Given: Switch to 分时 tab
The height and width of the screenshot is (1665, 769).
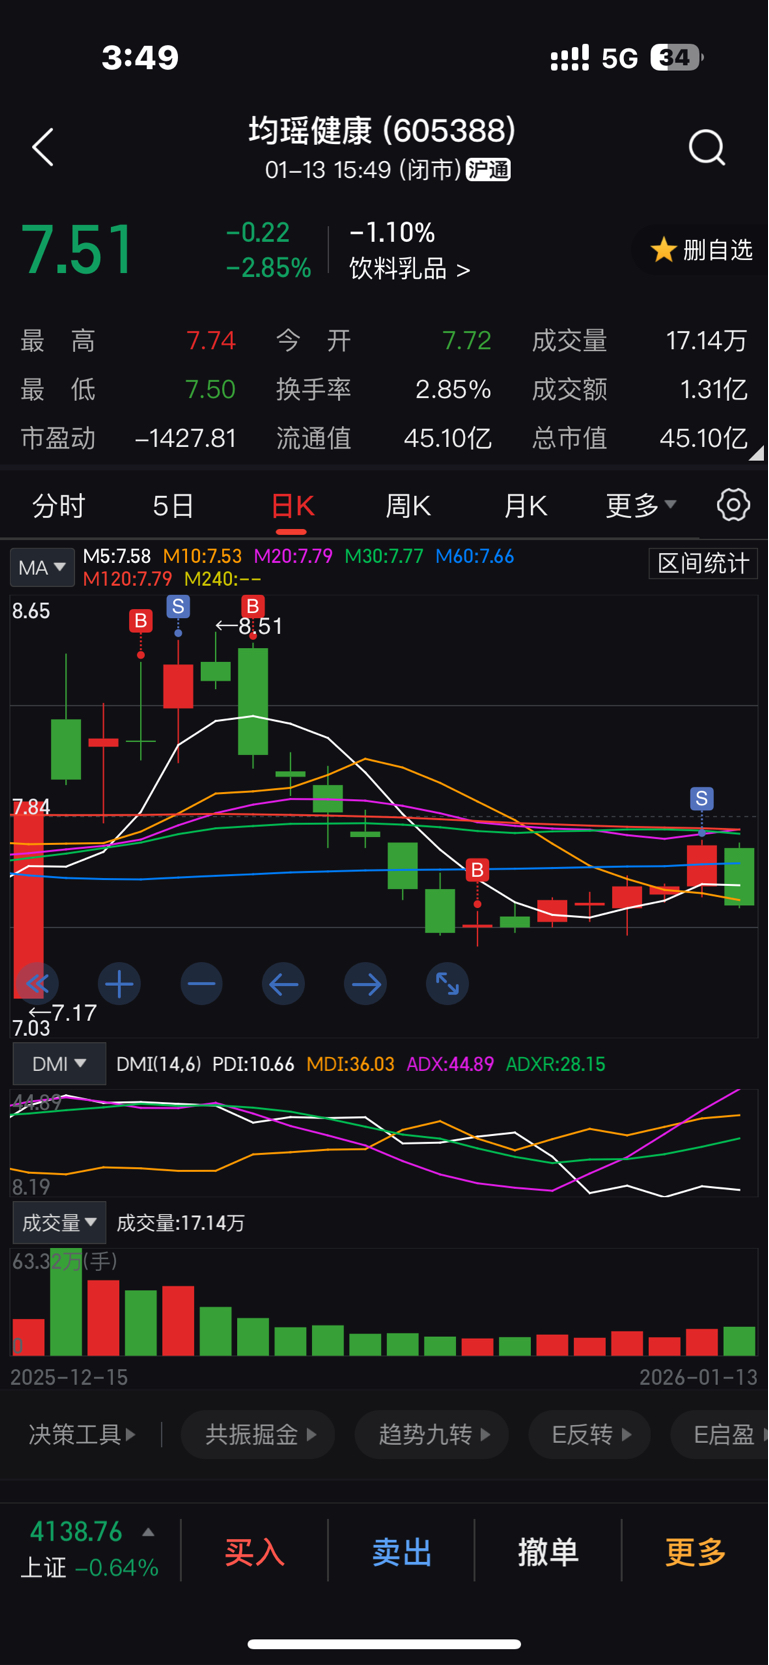Looking at the screenshot, I should [x=59, y=506].
